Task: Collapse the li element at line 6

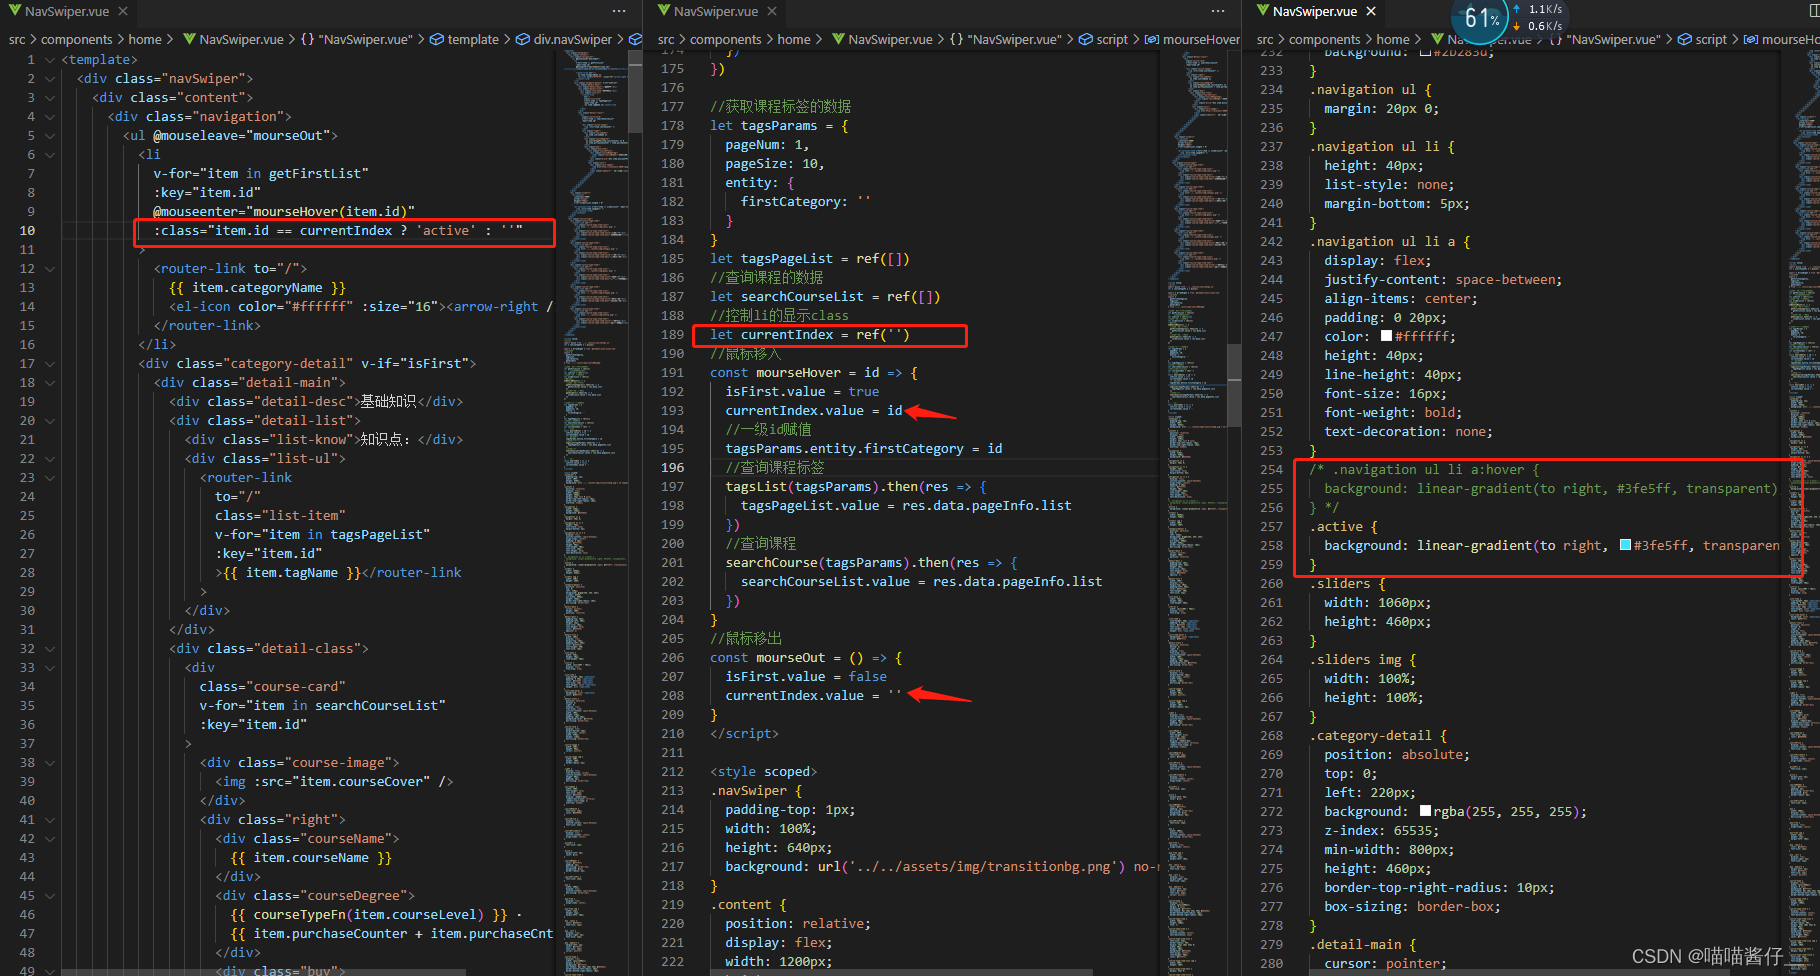Action: pyautogui.click(x=50, y=155)
